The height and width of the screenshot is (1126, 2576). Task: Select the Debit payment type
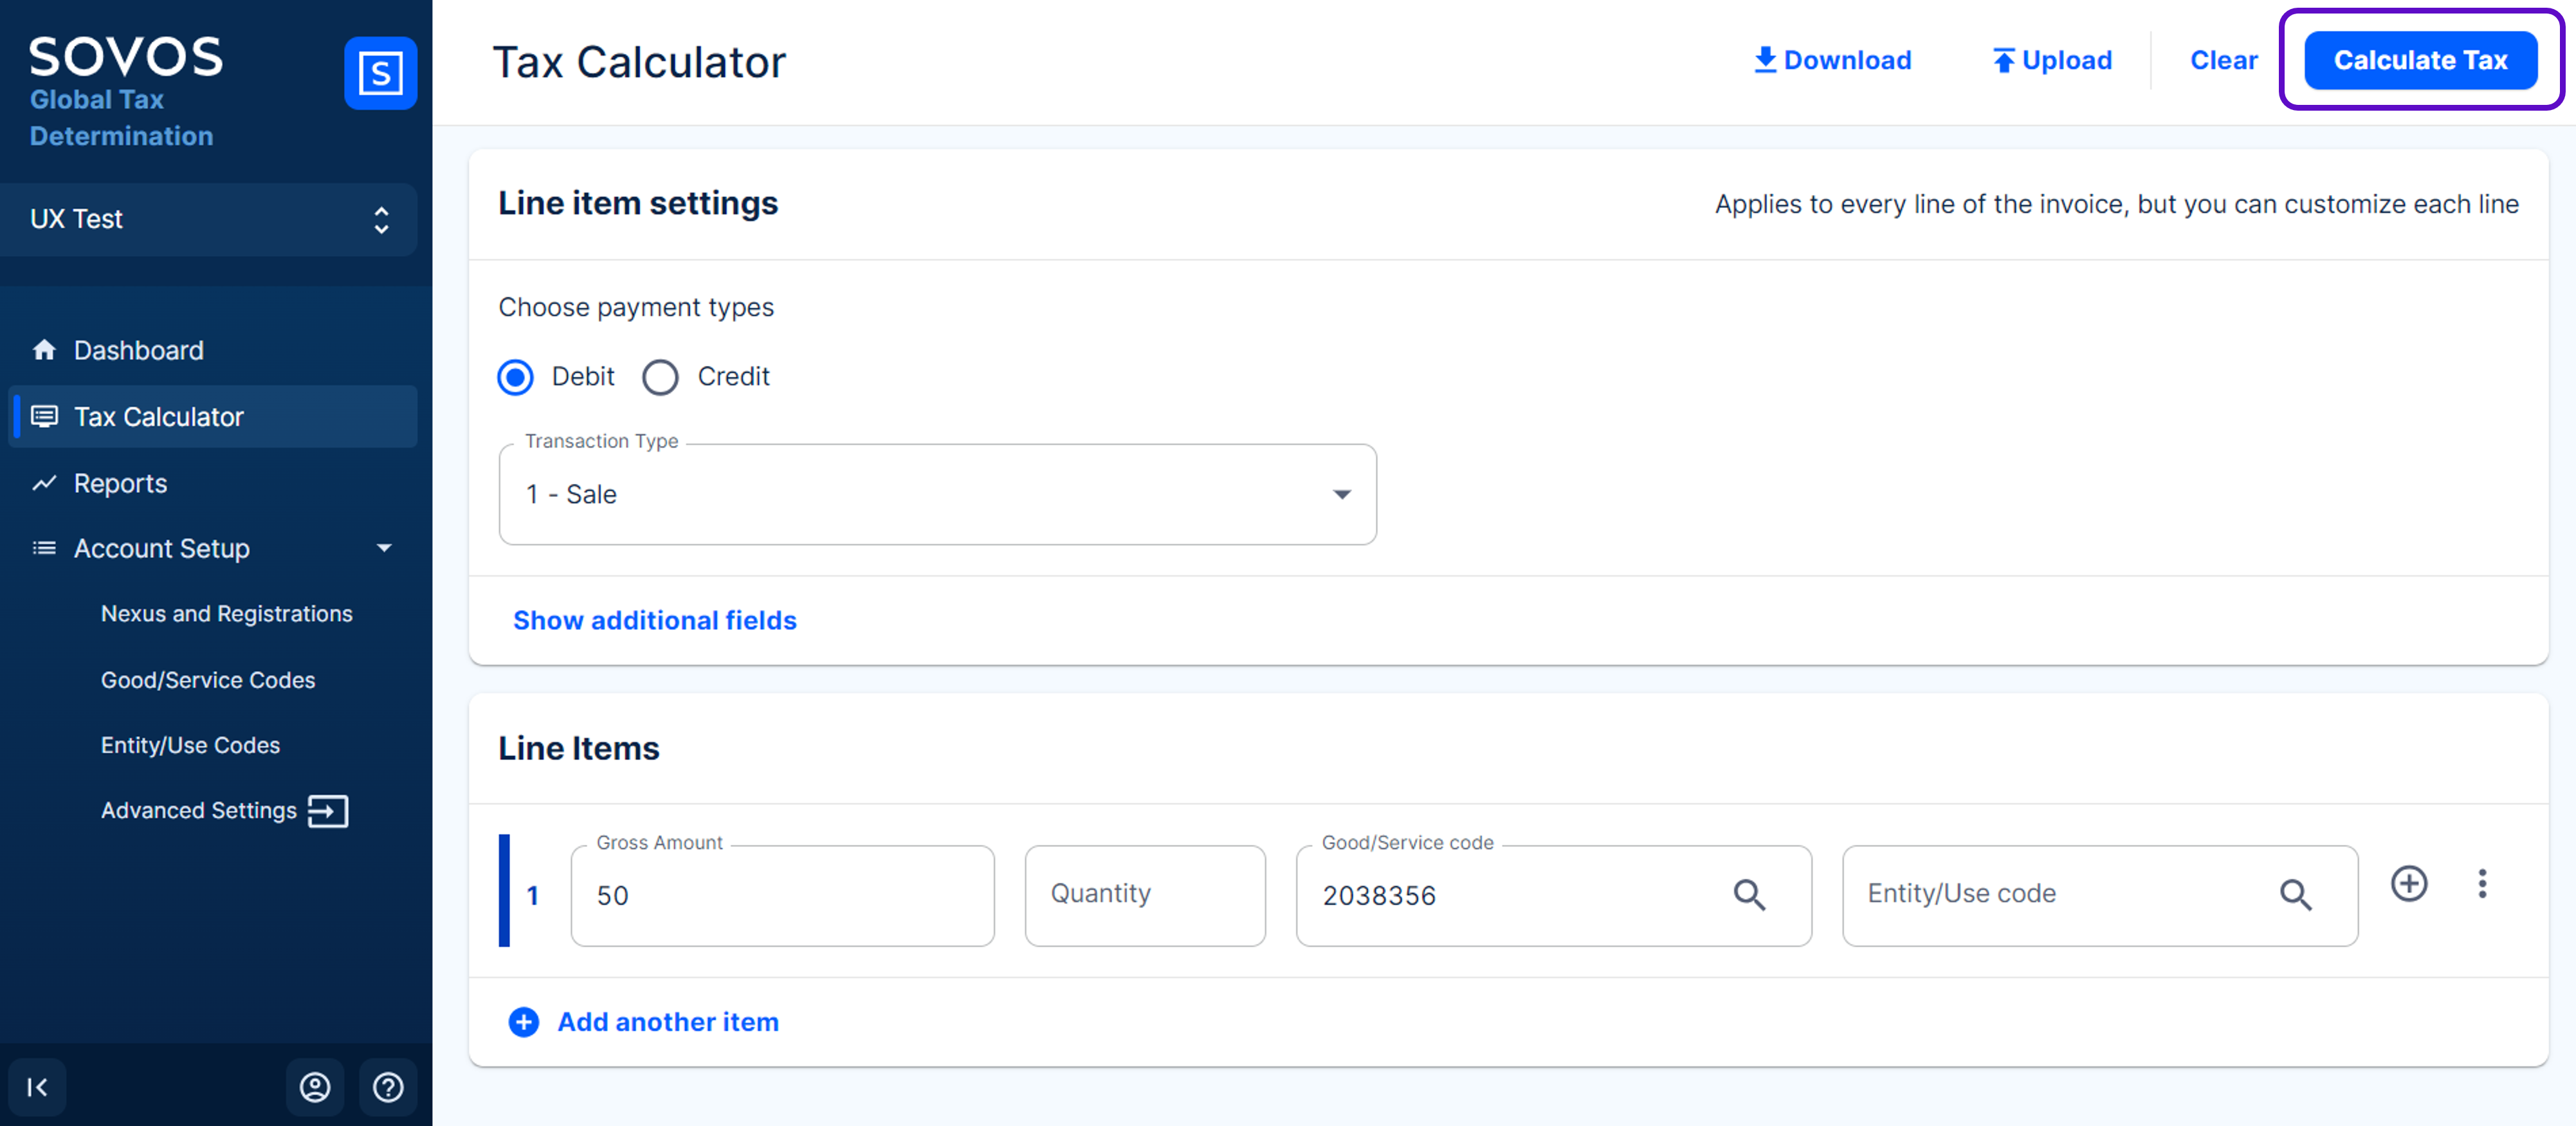point(516,377)
